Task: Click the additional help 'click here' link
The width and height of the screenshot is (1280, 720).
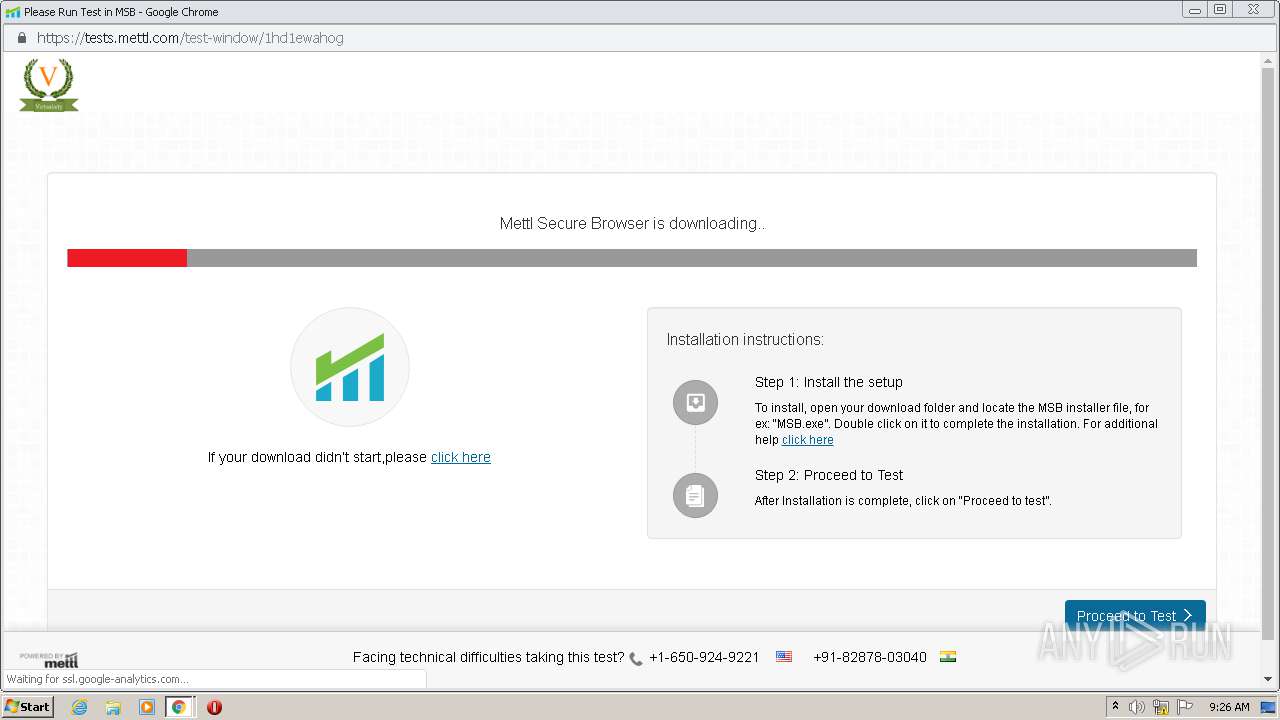Action: [x=807, y=440]
